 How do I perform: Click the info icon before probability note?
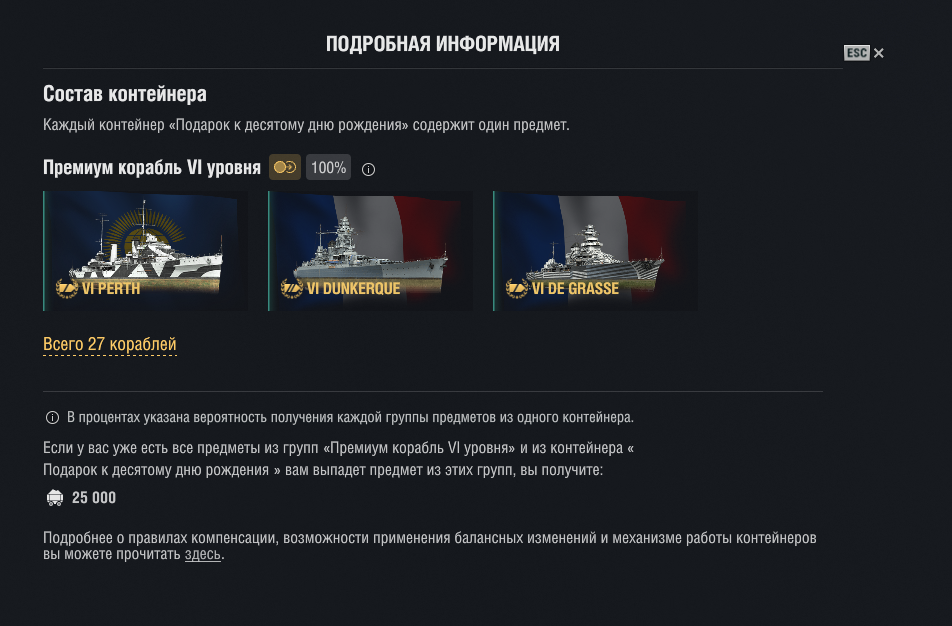pos(52,418)
